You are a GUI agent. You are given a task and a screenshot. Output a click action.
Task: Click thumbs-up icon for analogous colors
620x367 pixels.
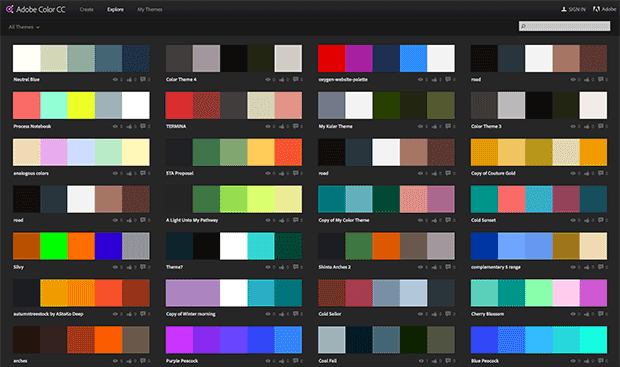pyautogui.click(x=129, y=173)
